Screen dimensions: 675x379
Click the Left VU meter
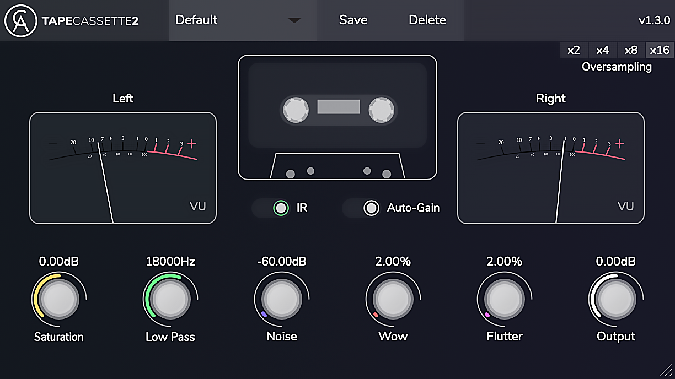tap(123, 168)
